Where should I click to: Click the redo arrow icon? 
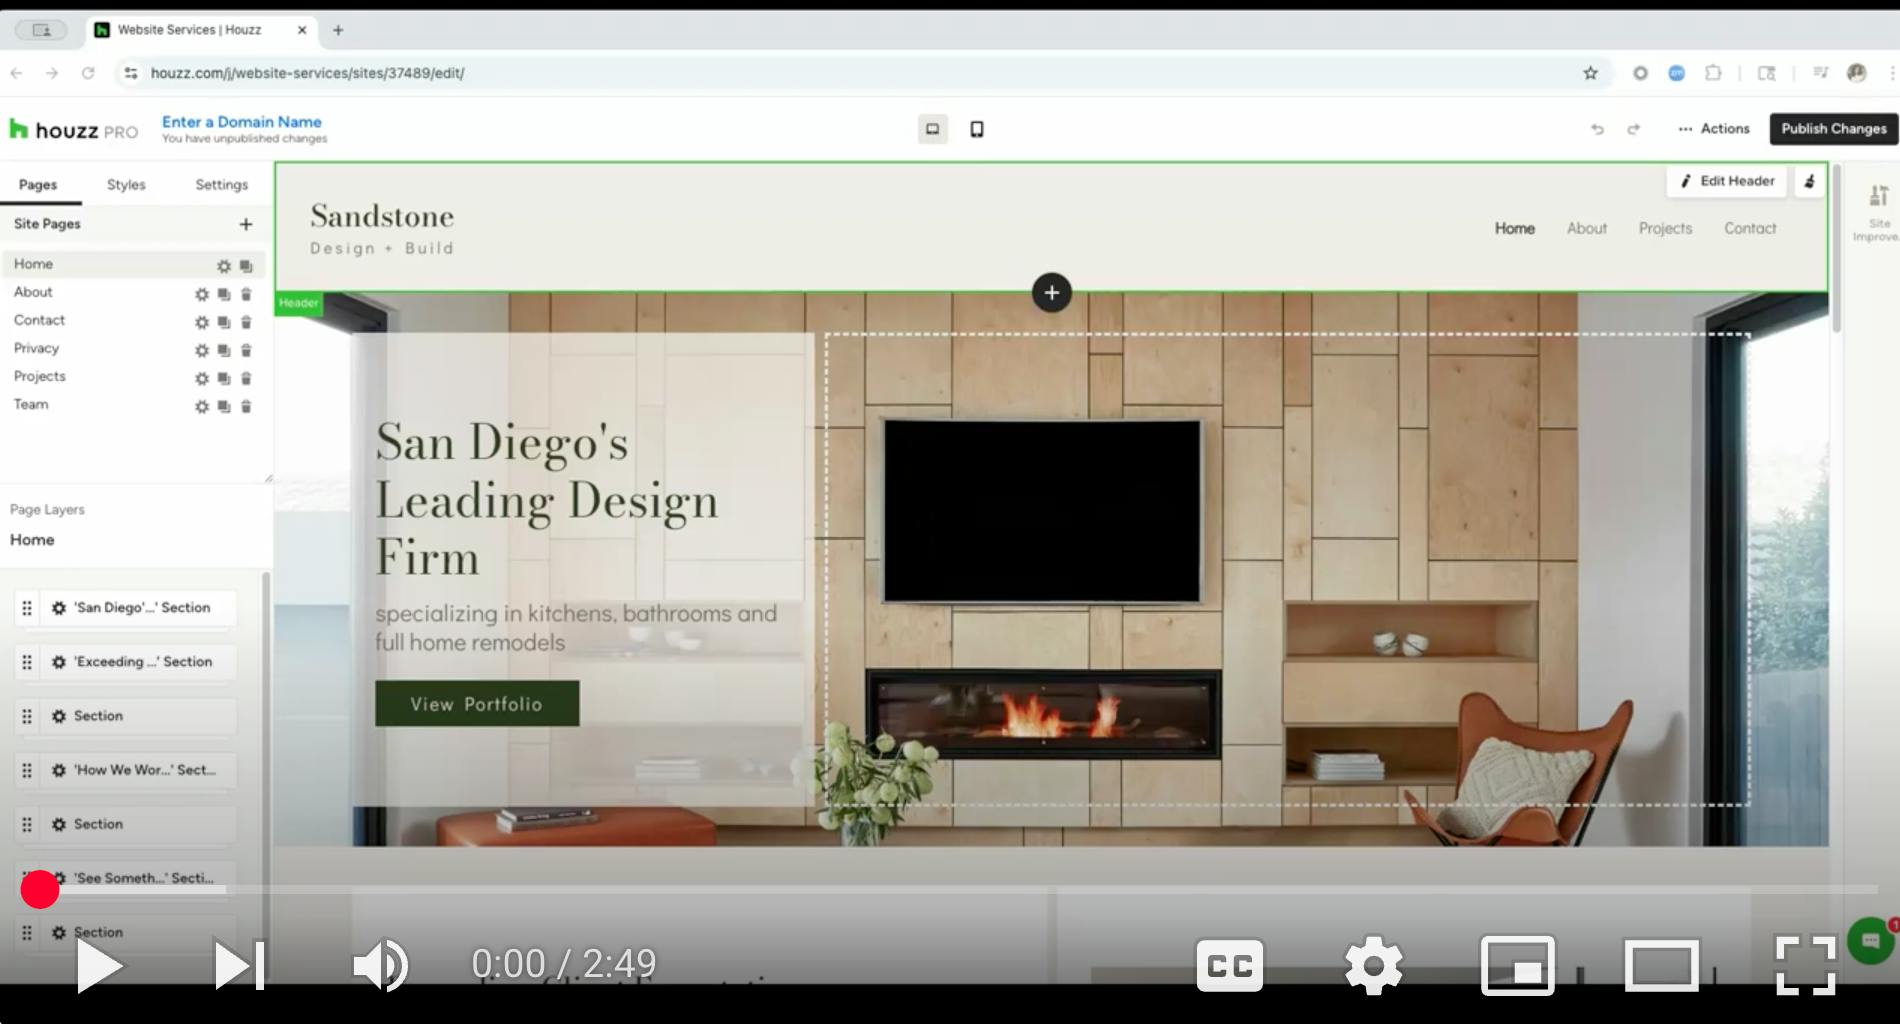[1633, 129]
